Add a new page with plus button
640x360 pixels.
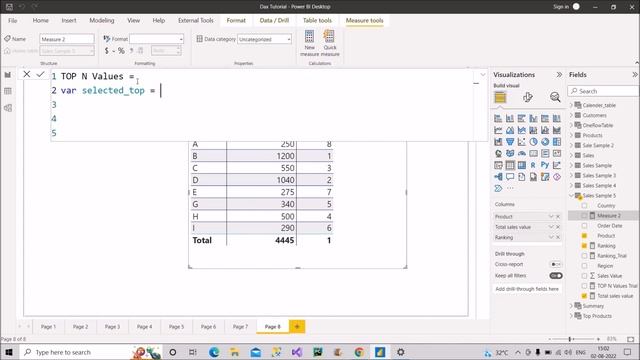[297, 327]
